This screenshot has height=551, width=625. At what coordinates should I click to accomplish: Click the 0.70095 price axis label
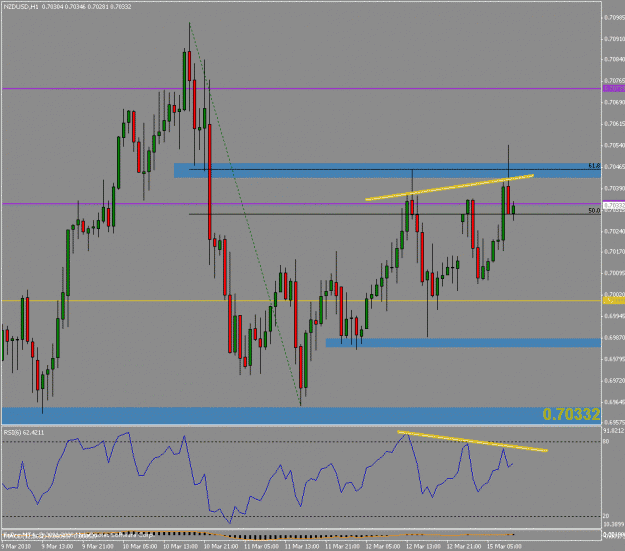click(x=614, y=273)
